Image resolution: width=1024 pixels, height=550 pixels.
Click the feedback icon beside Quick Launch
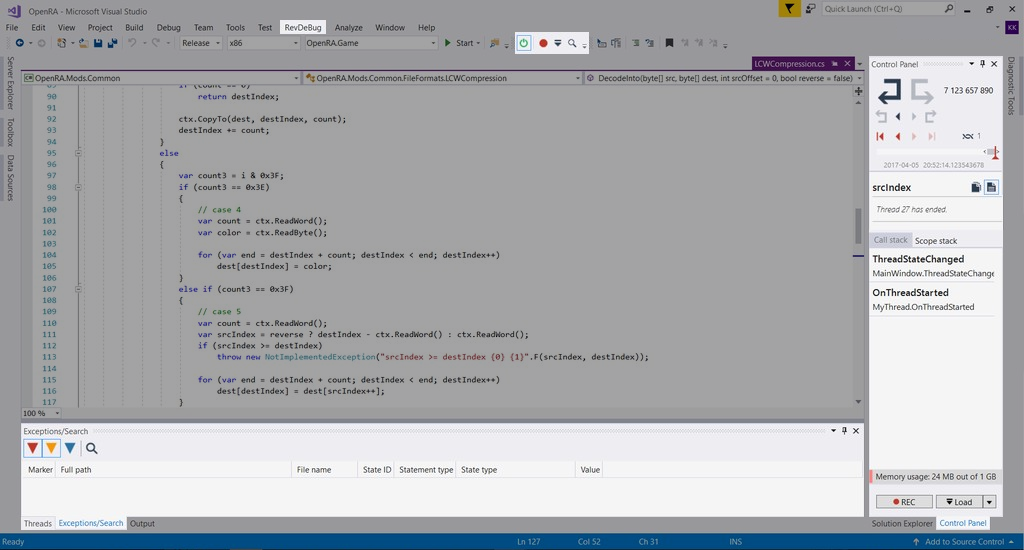tap(810, 8)
